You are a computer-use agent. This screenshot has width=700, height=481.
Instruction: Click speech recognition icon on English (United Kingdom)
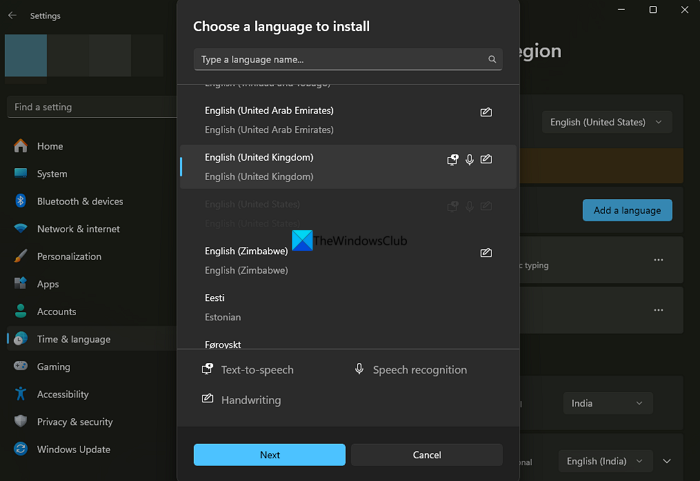tap(469, 159)
